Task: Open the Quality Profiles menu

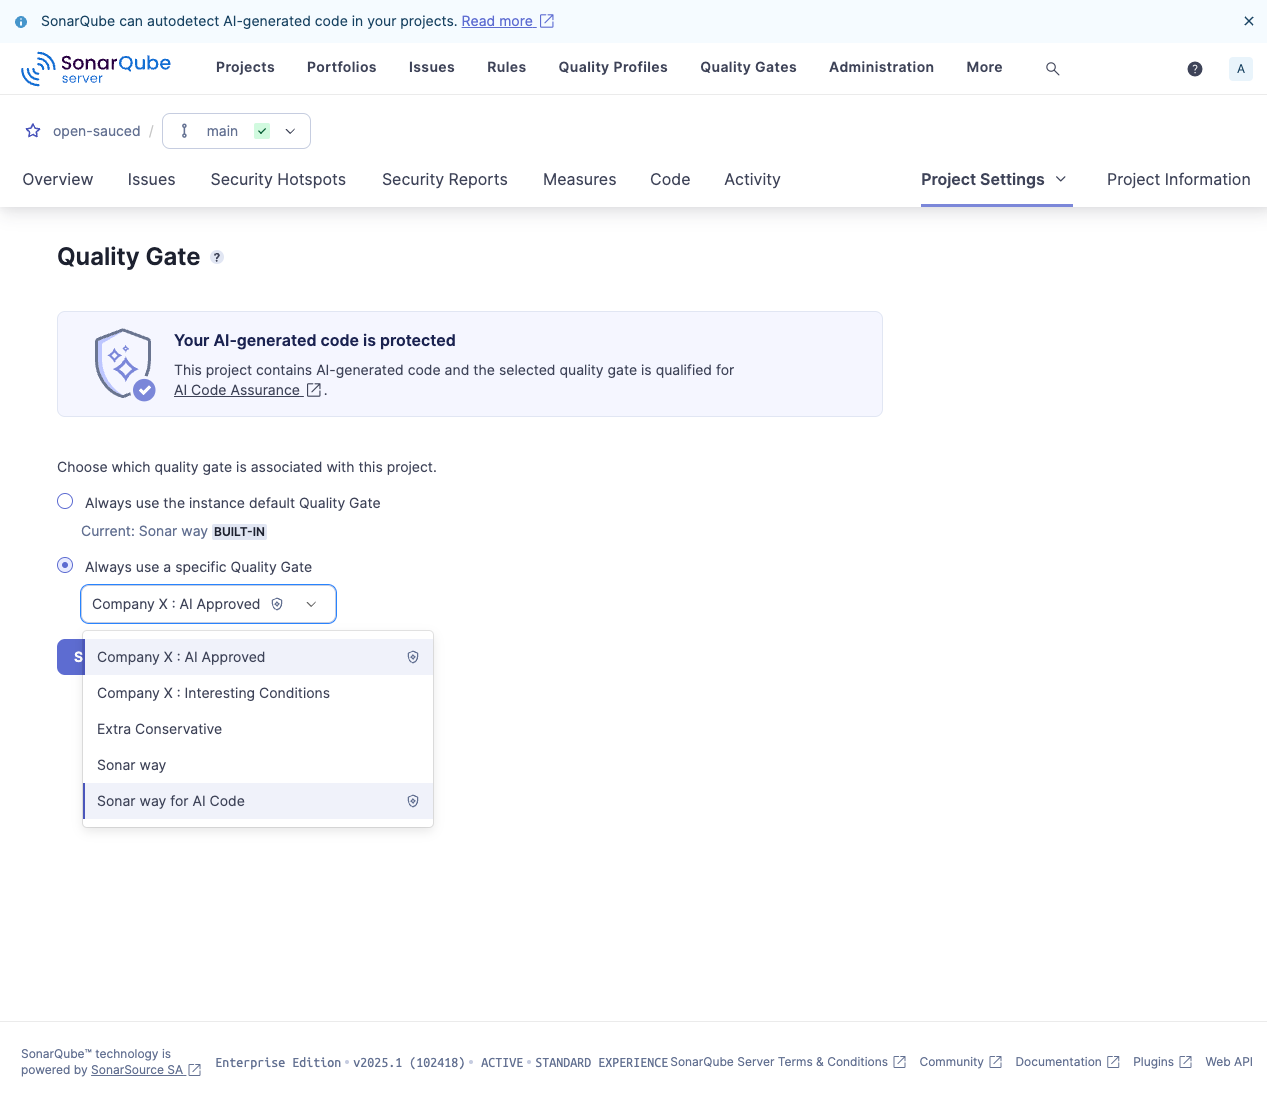Action: pos(612,67)
